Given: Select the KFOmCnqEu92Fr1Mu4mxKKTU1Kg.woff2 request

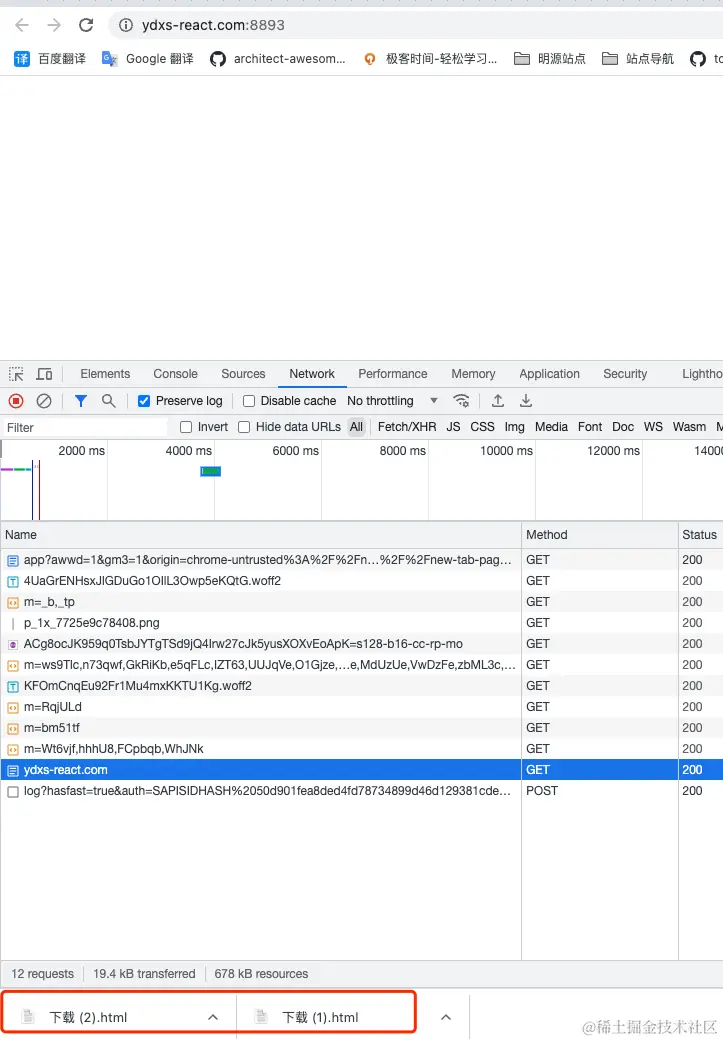Looking at the screenshot, I should [x=361, y=686].
